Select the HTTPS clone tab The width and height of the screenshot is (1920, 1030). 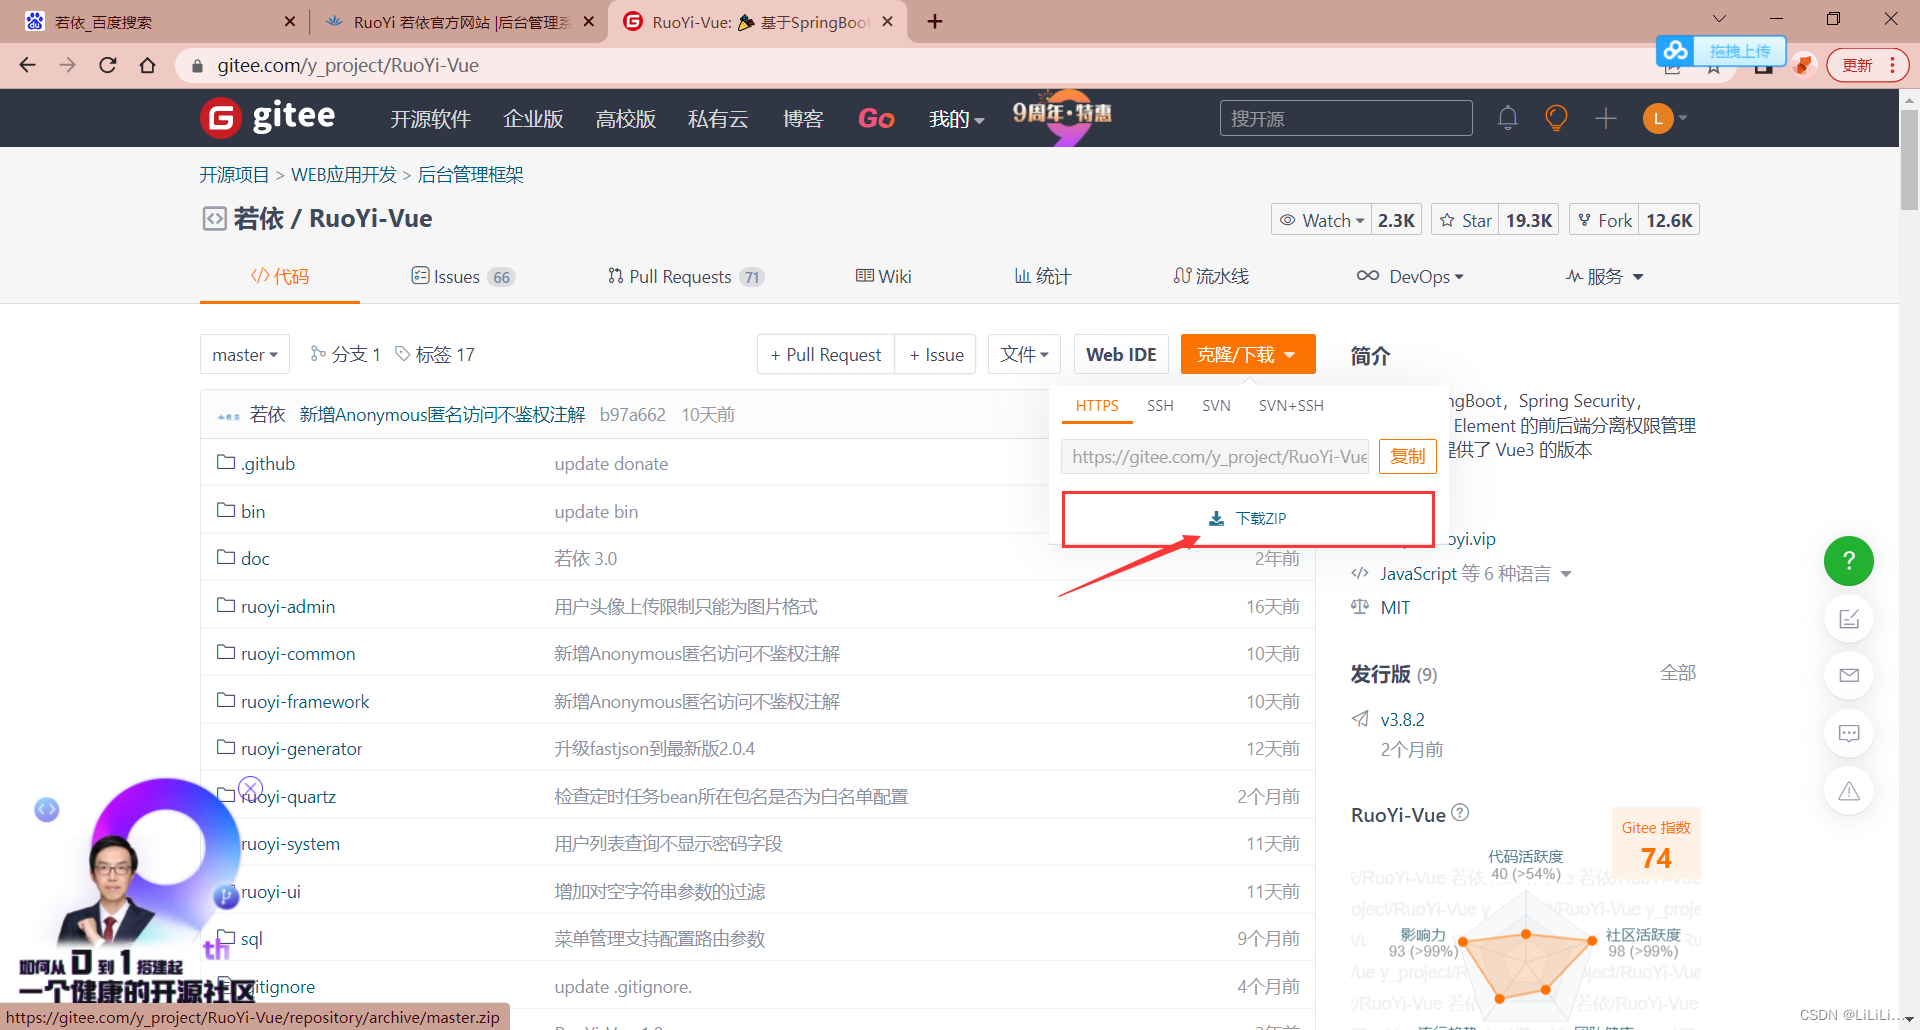pos(1097,405)
